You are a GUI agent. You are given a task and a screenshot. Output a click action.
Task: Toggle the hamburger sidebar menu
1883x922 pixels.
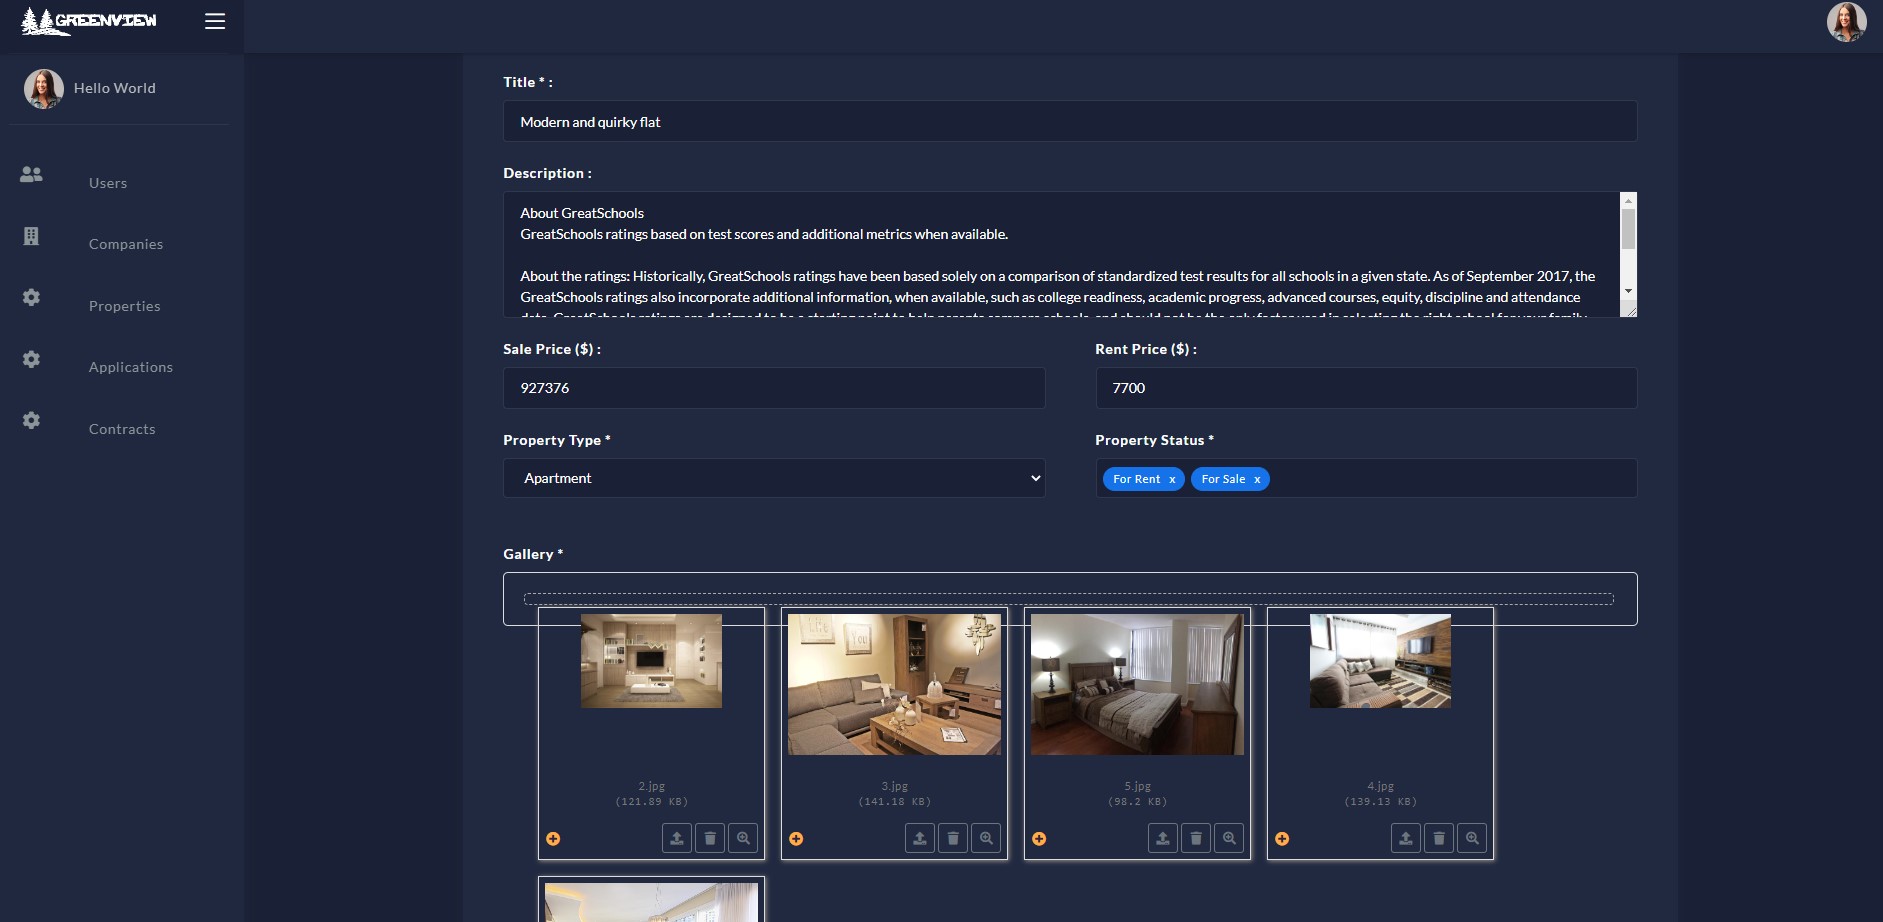click(x=214, y=21)
